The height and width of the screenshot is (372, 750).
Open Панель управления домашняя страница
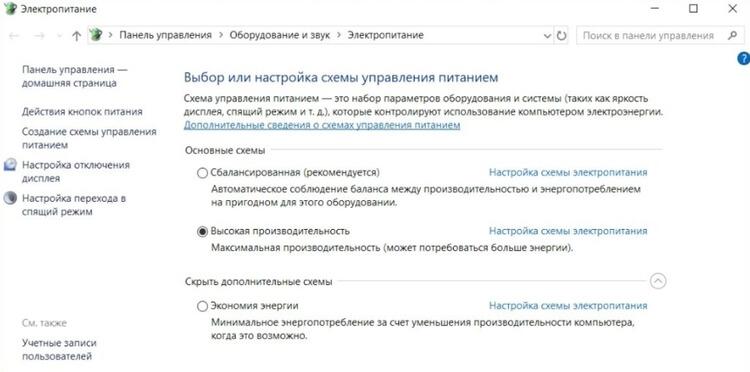click(75, 77)
